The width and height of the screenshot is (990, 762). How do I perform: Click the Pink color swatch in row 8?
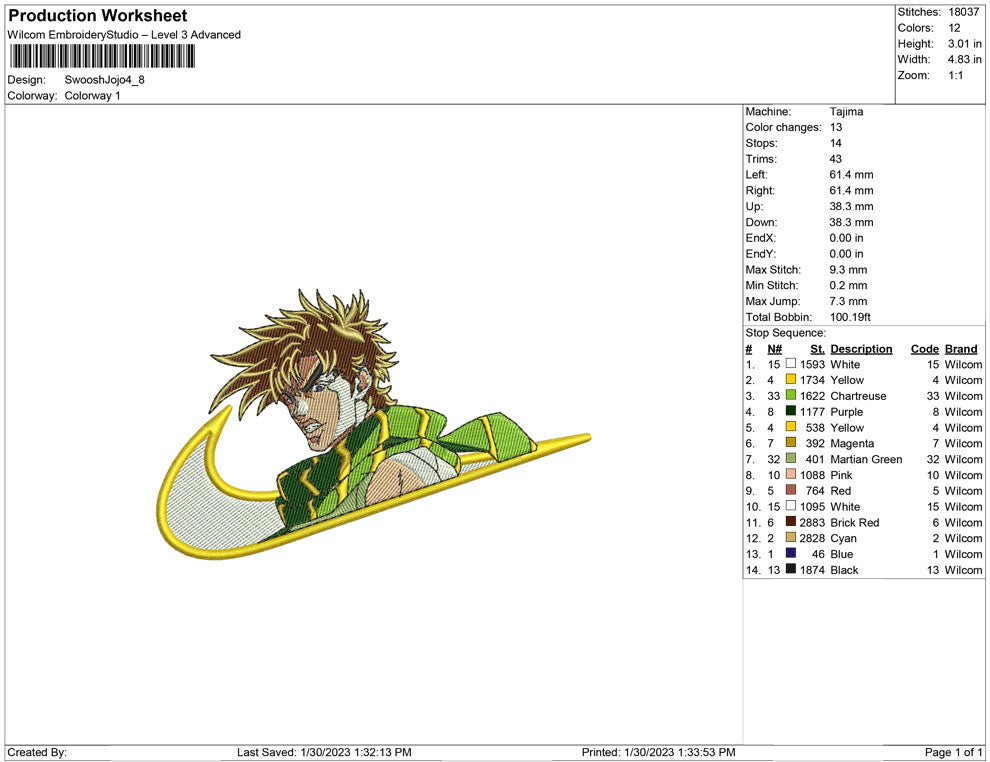tap(790, 474)
